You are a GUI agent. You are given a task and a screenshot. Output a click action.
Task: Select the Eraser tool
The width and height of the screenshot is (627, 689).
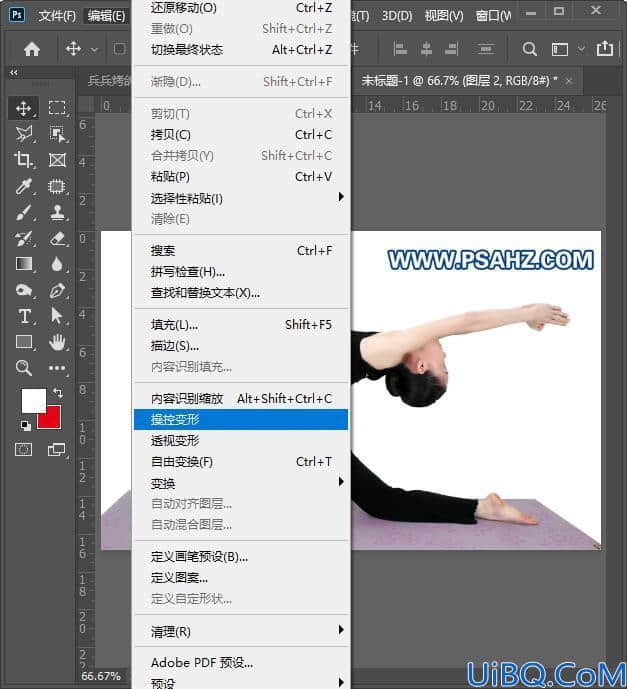(x=57, y=239)
